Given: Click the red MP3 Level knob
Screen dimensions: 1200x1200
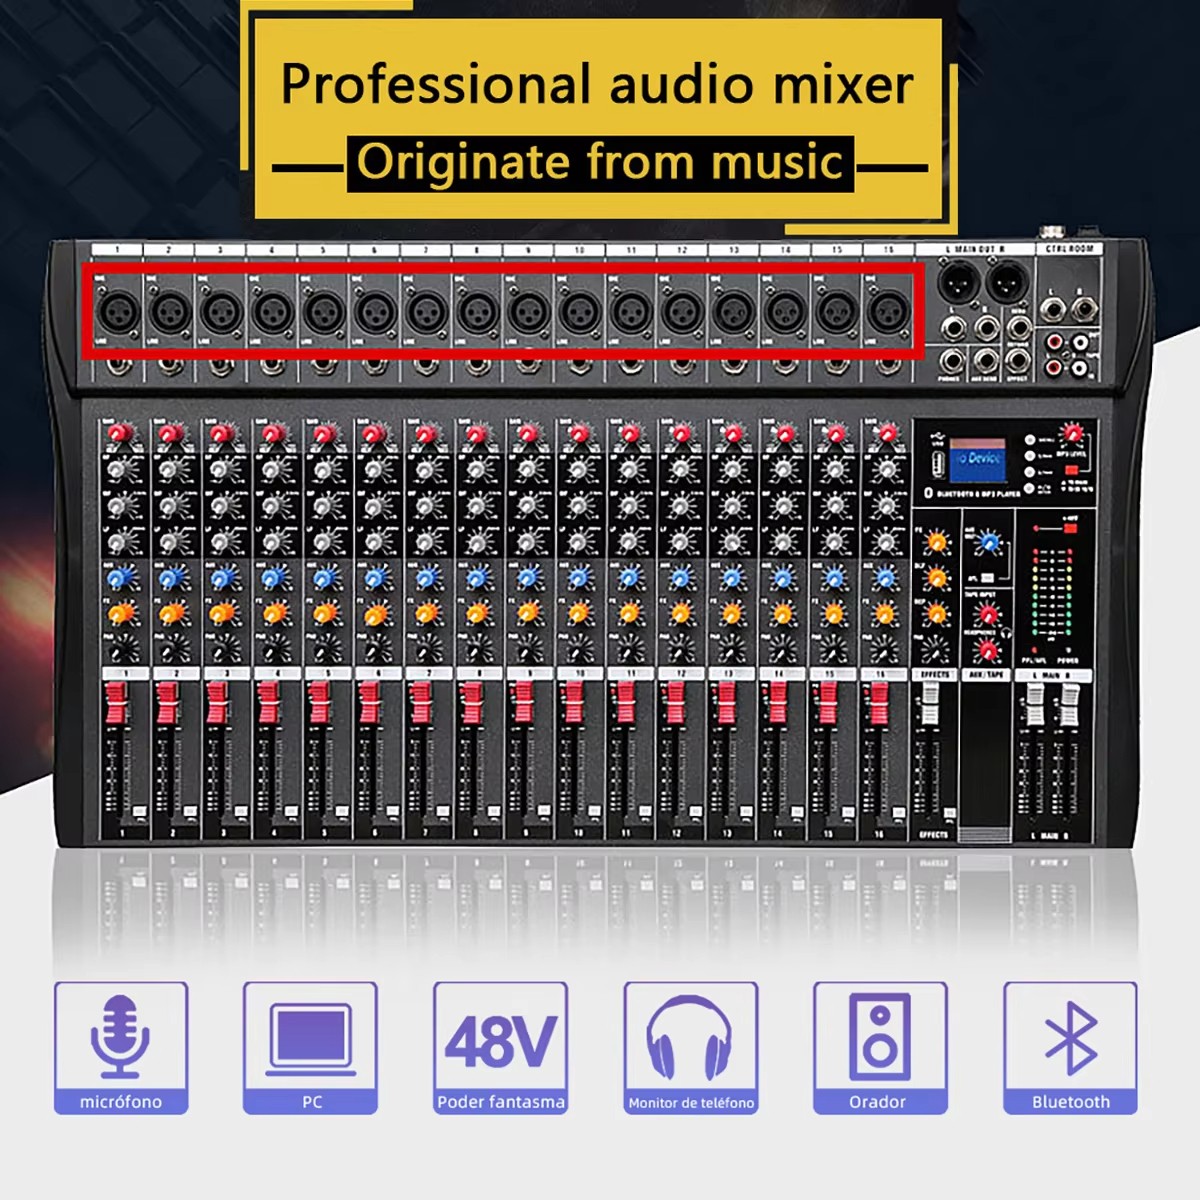Looking at the screenshot, I should pos(1074,433).
